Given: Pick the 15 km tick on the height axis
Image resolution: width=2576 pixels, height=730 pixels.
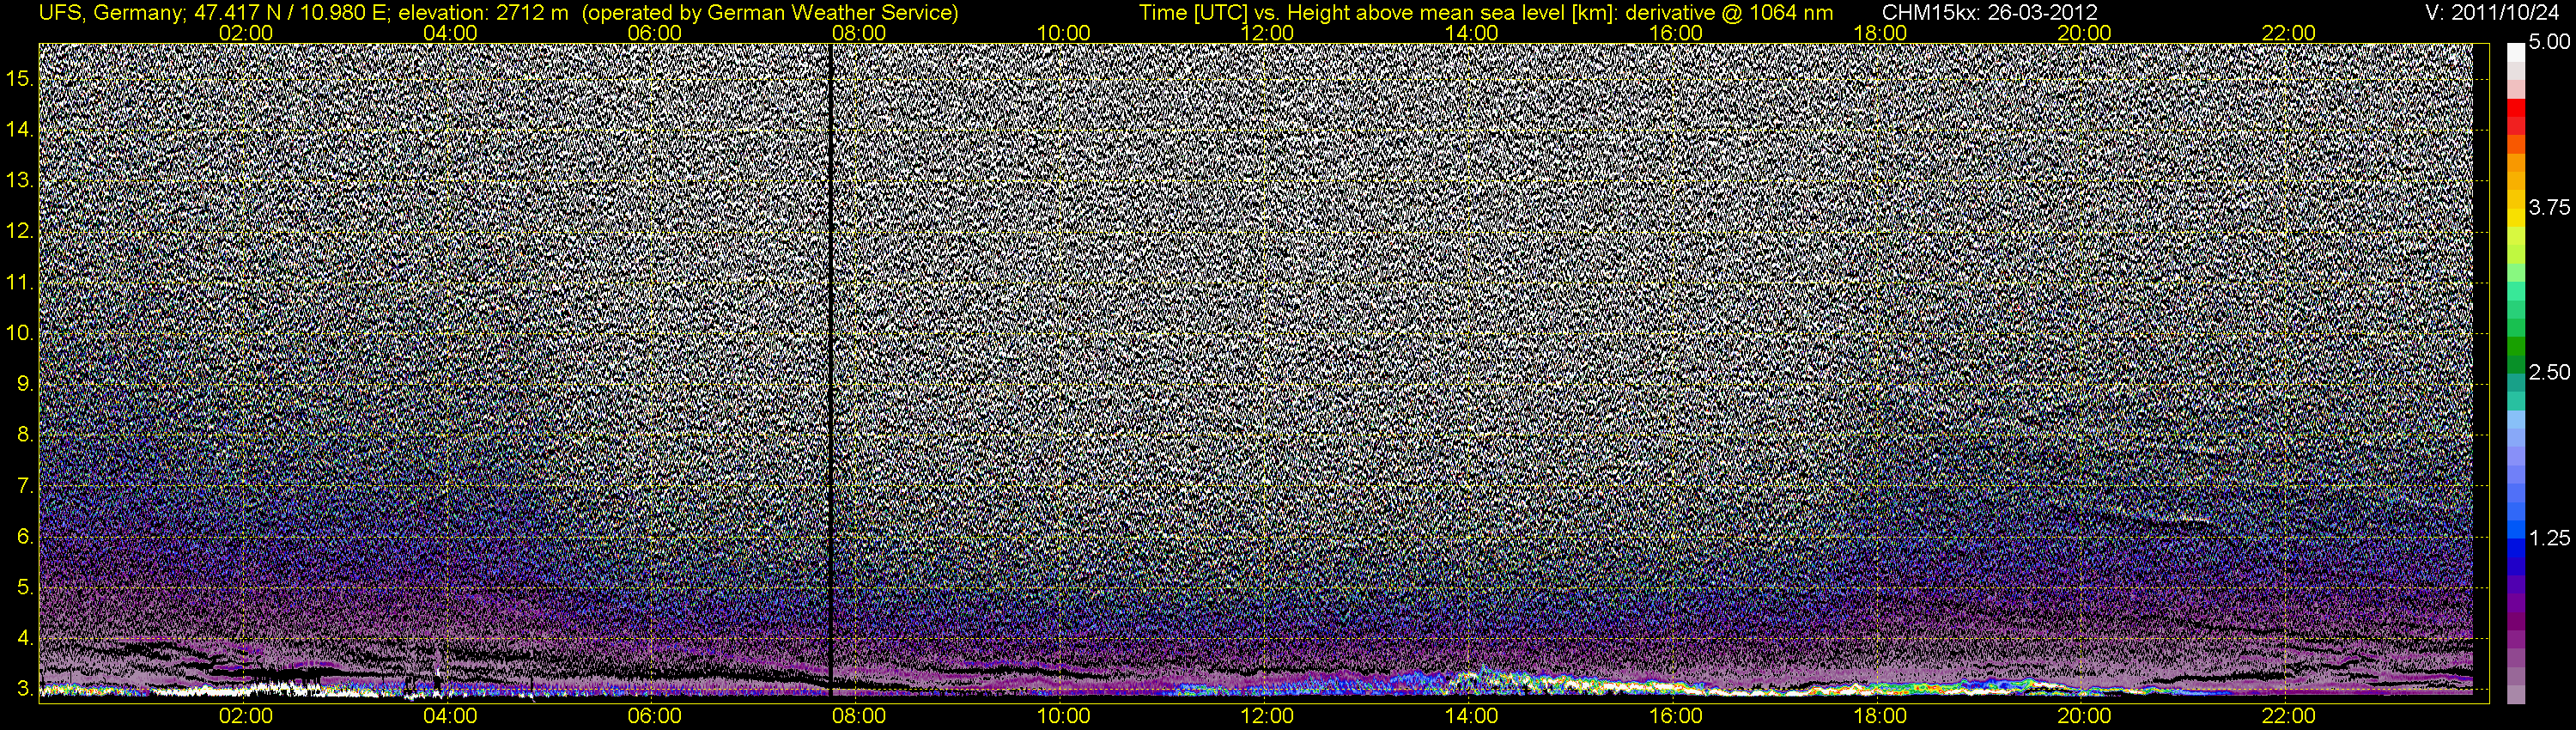Looking at the screenshot, I should [x=20, y=78].
